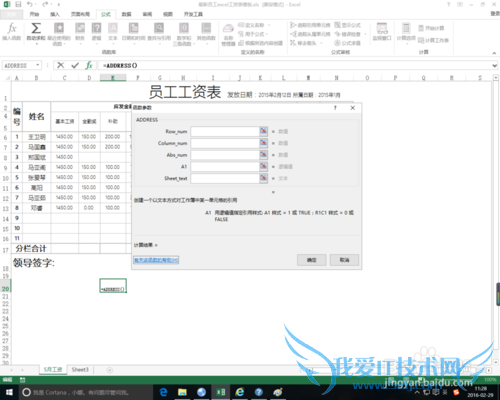Image resolution: width=500 pixels, height=400 pixels.
Task: Click Create from Selection (根据所选内容创建)
Action: click(261, 43)
